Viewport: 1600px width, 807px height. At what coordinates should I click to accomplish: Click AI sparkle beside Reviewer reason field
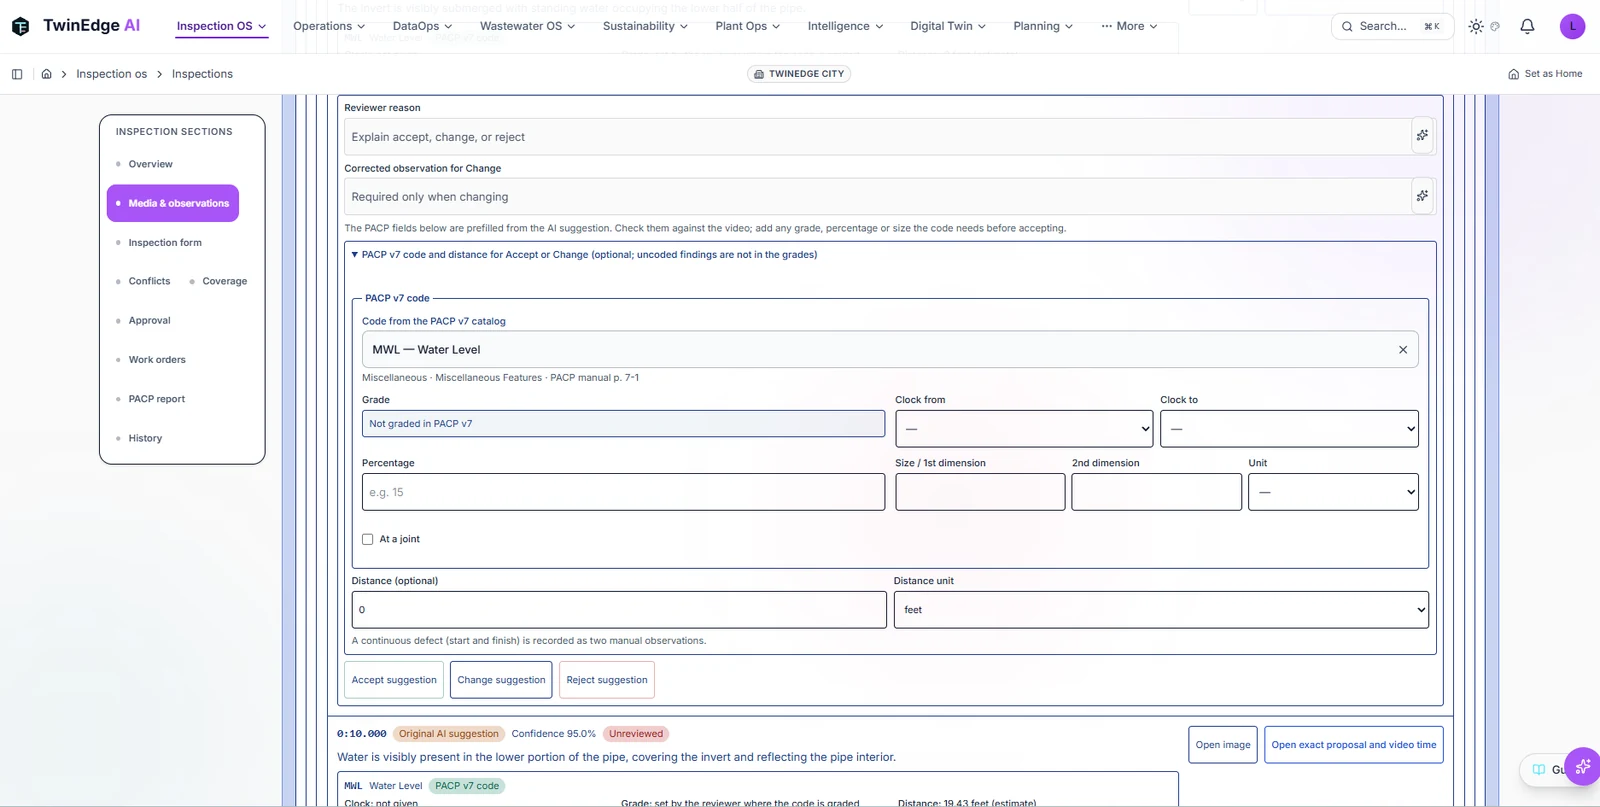(1422, 136)
